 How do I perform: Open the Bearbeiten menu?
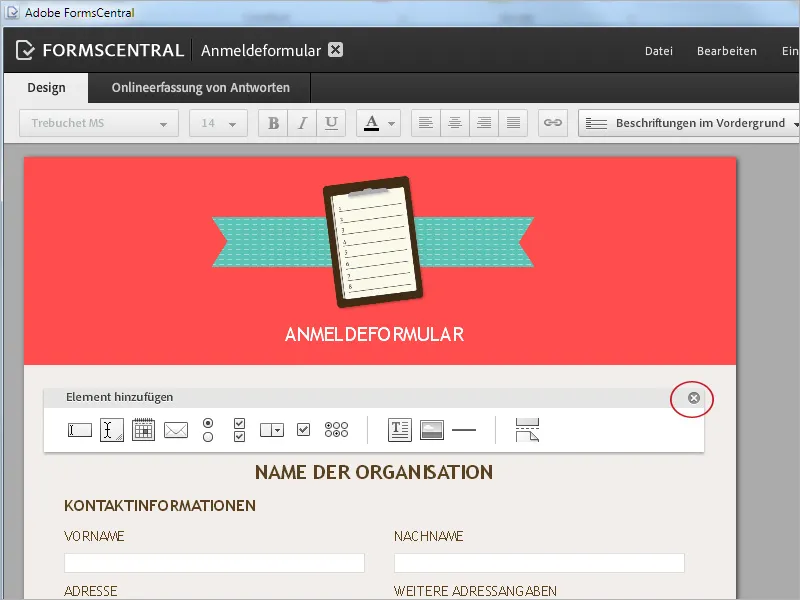[727, 50]
